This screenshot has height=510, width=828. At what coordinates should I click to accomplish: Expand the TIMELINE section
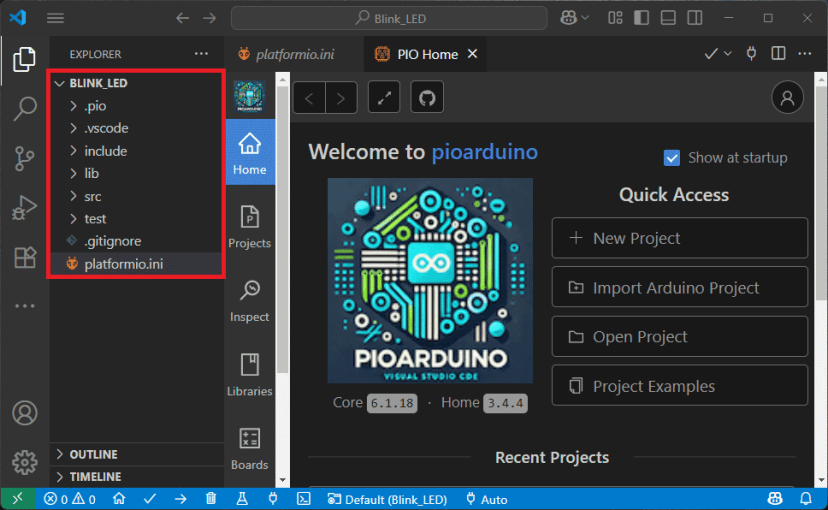point(137,477)
